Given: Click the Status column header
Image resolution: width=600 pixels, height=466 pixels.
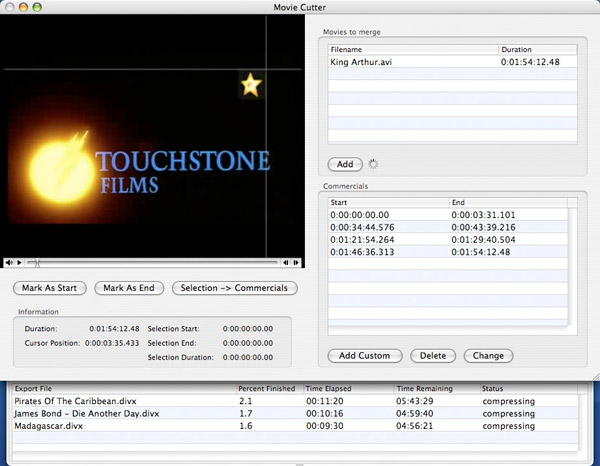Looking at the screenshot, I should click(529, 389).
